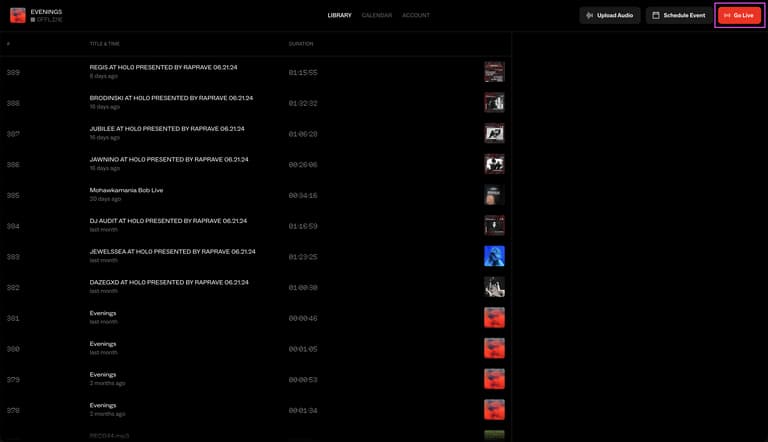Click row number 389

(13, 73)
